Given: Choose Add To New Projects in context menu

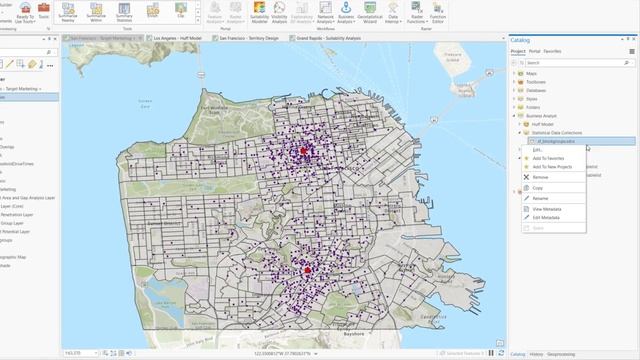Looking at the screenshot, I should coord(554,167).
